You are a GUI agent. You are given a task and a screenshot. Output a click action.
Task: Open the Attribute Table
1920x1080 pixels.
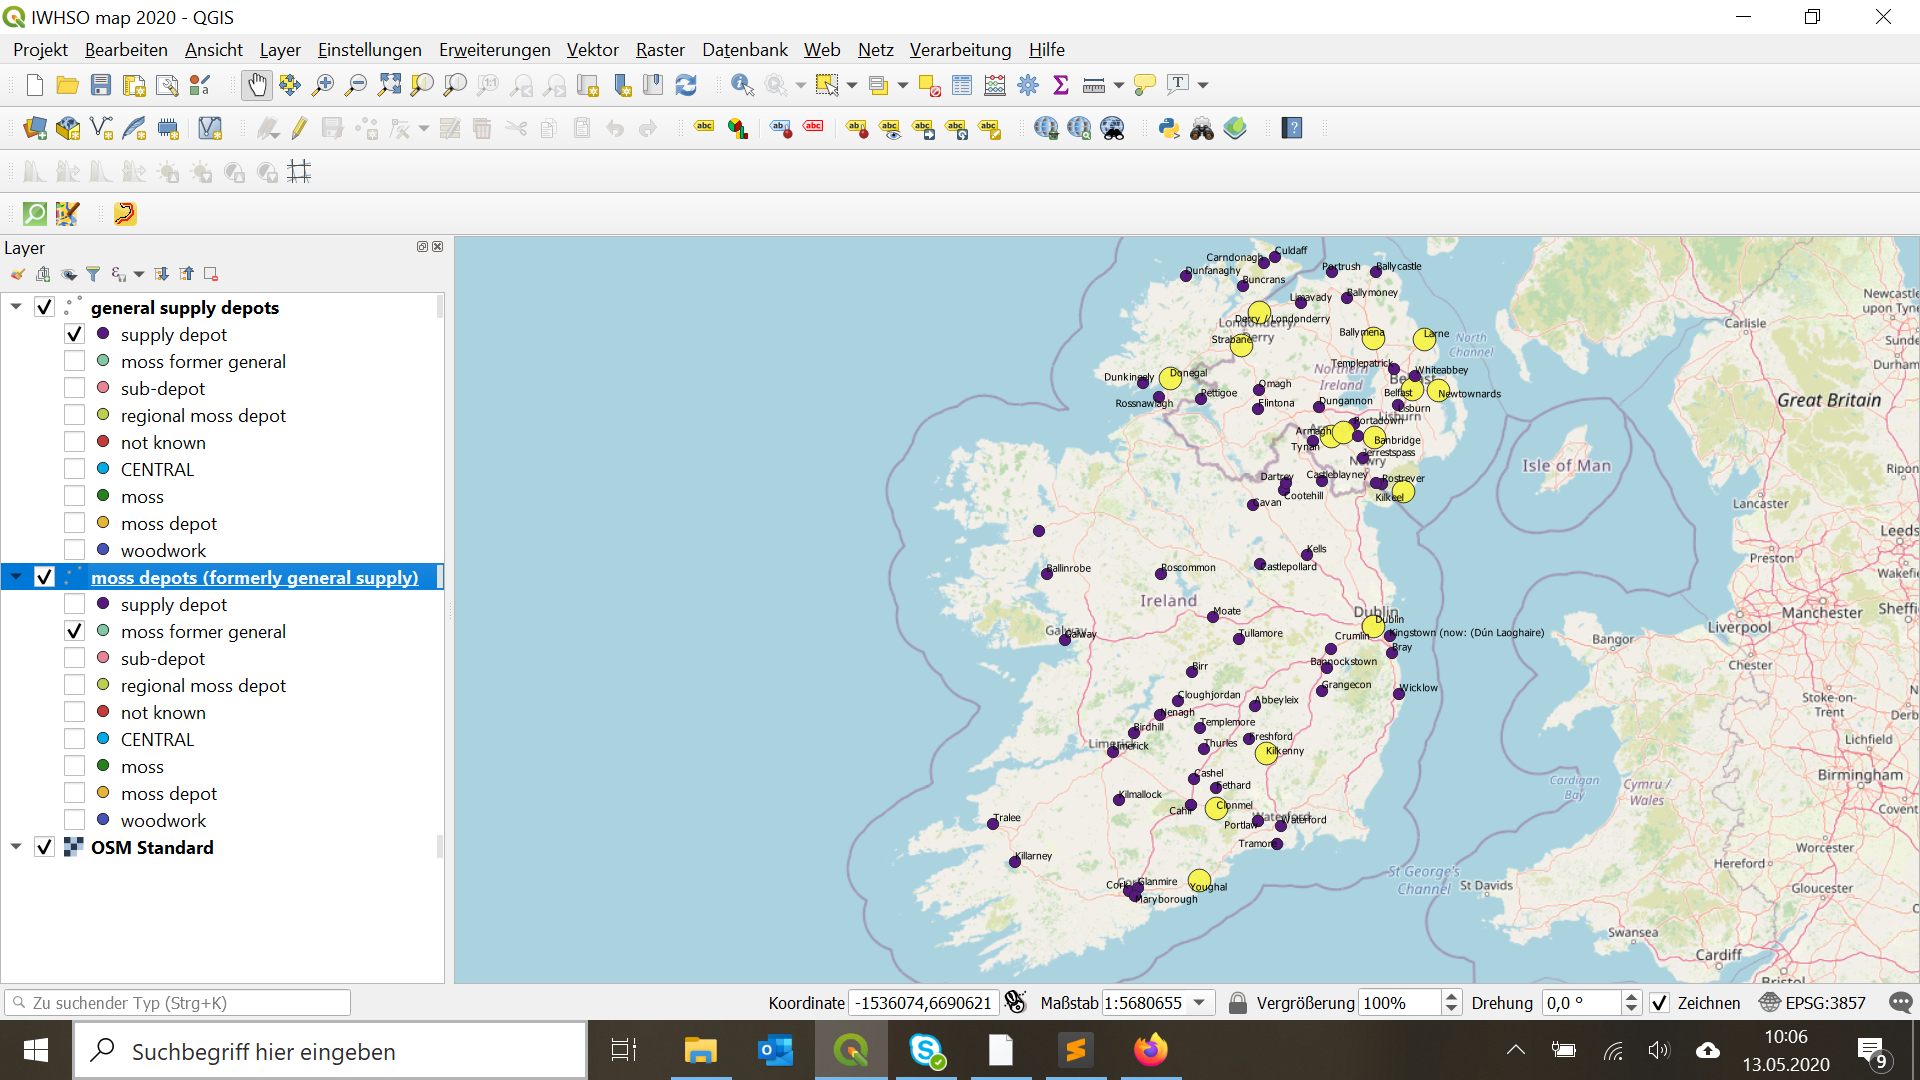(961, 85)
